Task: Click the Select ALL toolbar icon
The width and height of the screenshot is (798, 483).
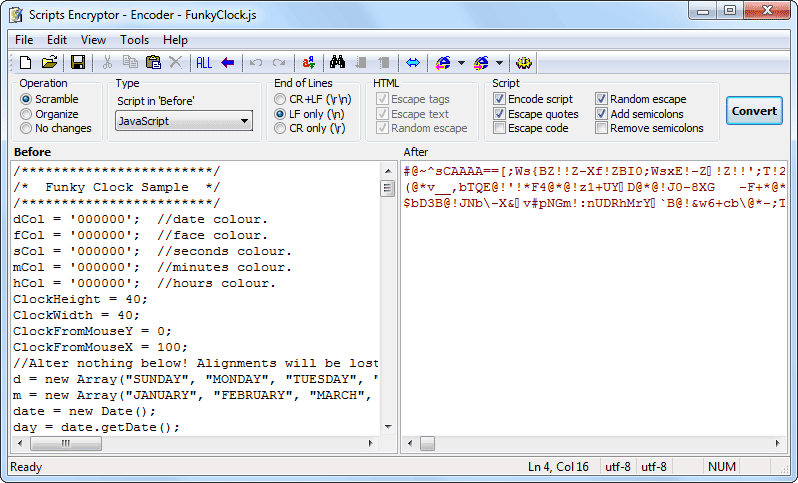Action: tap(204, 63)
